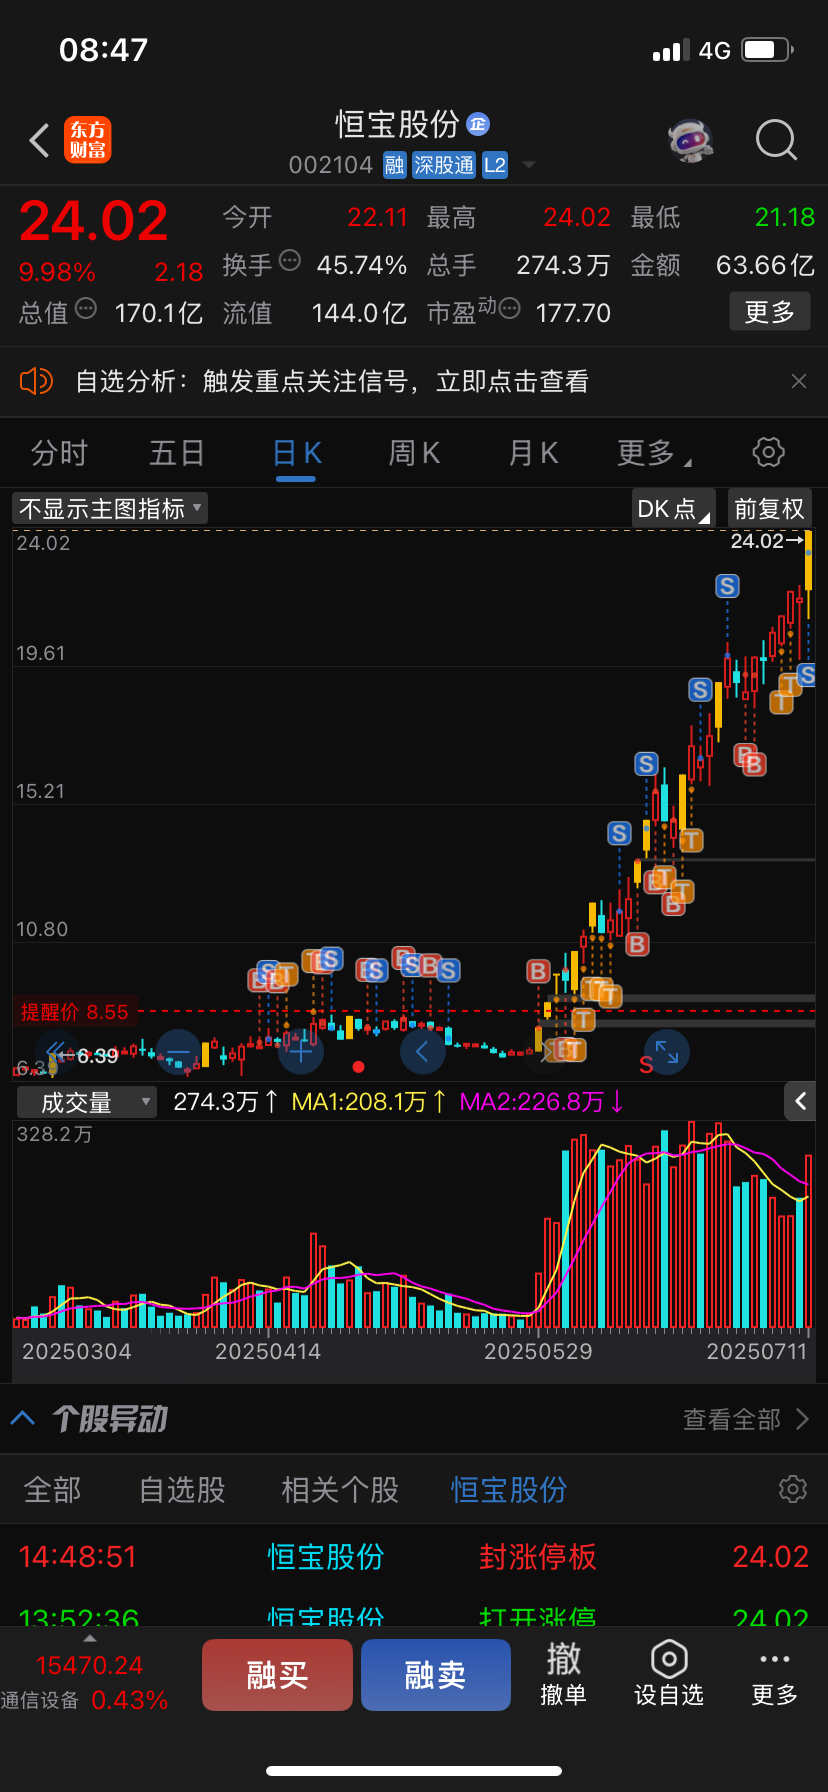Image resolution: width=828 pixels, height=1792 pixels.
Task: Open the bottom-bar 更多 three-dot menu
Action: (x=775, y=1675)
